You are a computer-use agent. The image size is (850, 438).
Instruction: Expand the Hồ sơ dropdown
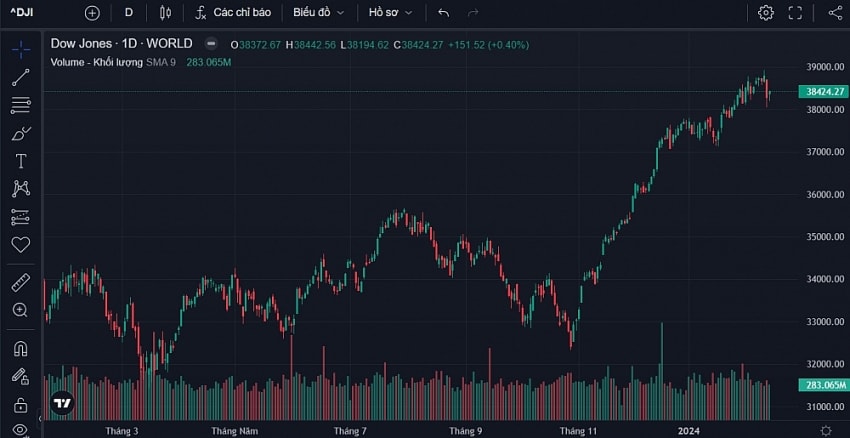(x=390, y=12)
